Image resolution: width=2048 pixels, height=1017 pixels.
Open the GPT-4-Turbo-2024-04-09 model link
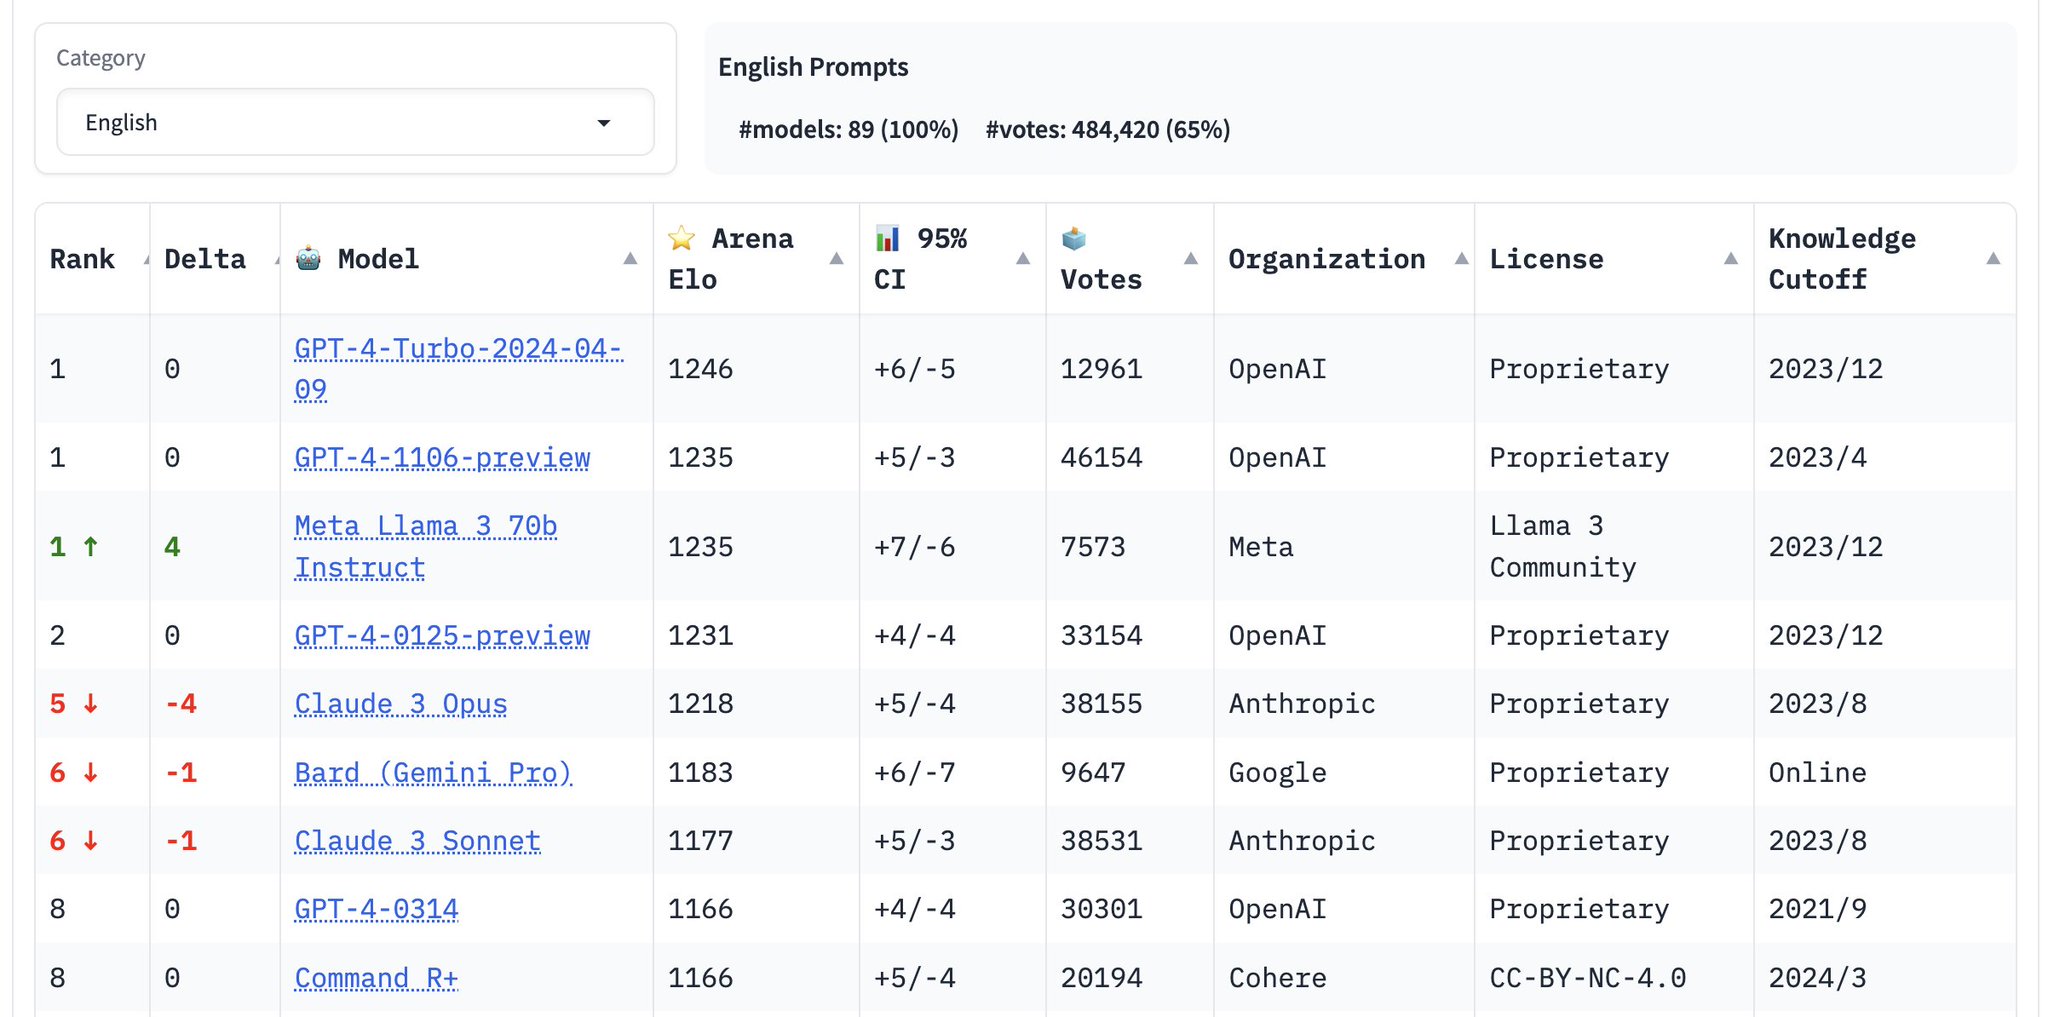[x=458, y=368]
